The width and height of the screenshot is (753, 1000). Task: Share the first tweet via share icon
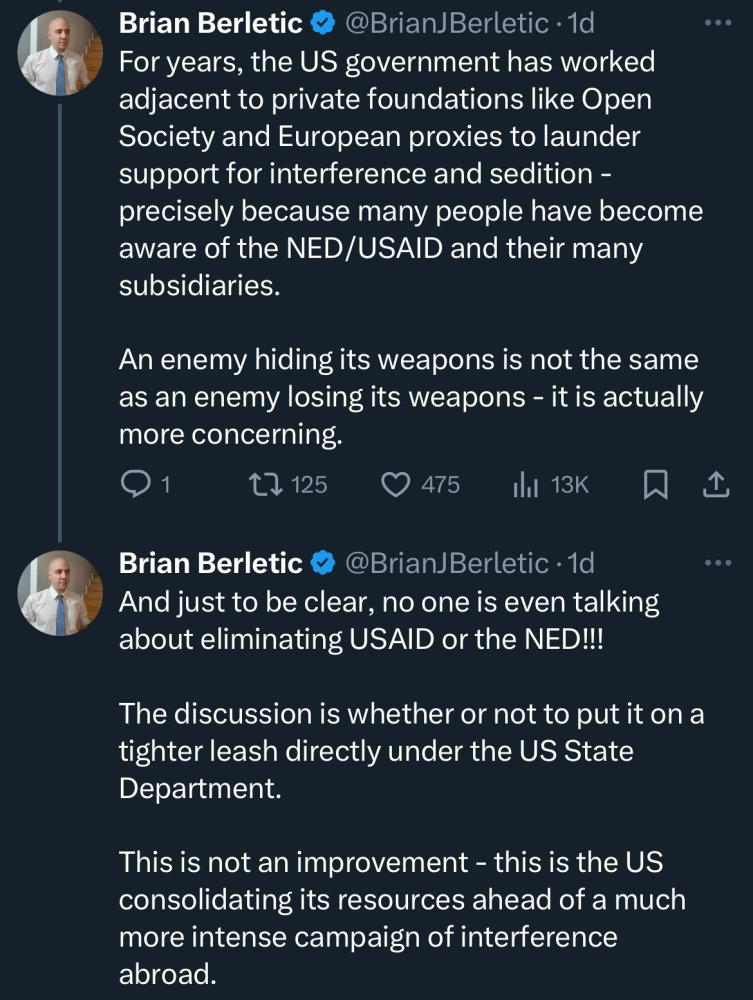pyautogui.click(x=715, y=485)
